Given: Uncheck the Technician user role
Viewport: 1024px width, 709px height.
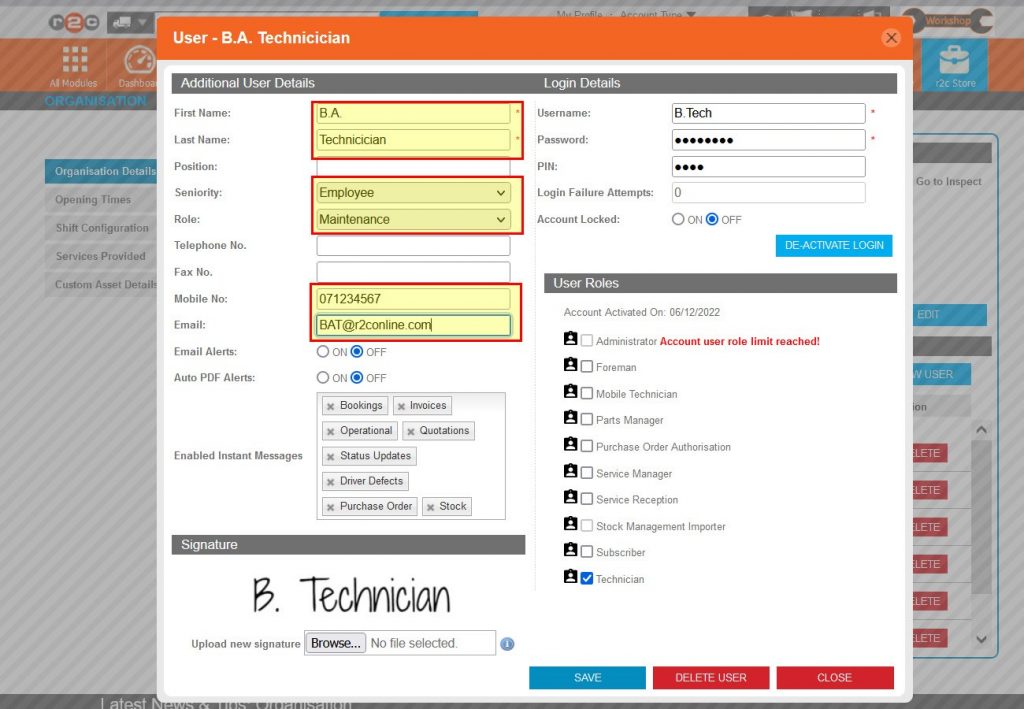Looking at the screenshot, I should point(586,578).
